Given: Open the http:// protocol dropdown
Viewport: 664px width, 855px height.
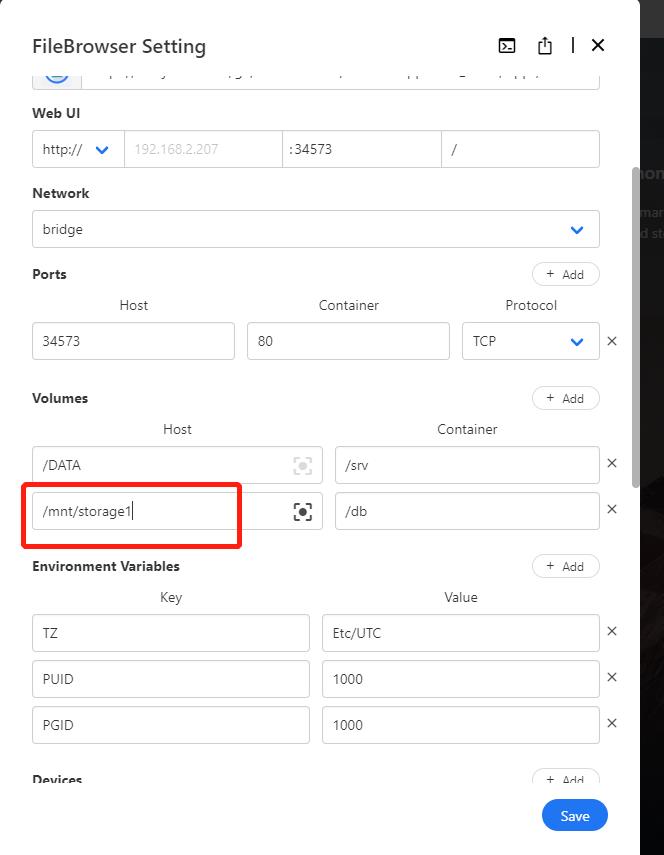Looking at the screenshot, I should pyautogui.click(x=79, y=149).
